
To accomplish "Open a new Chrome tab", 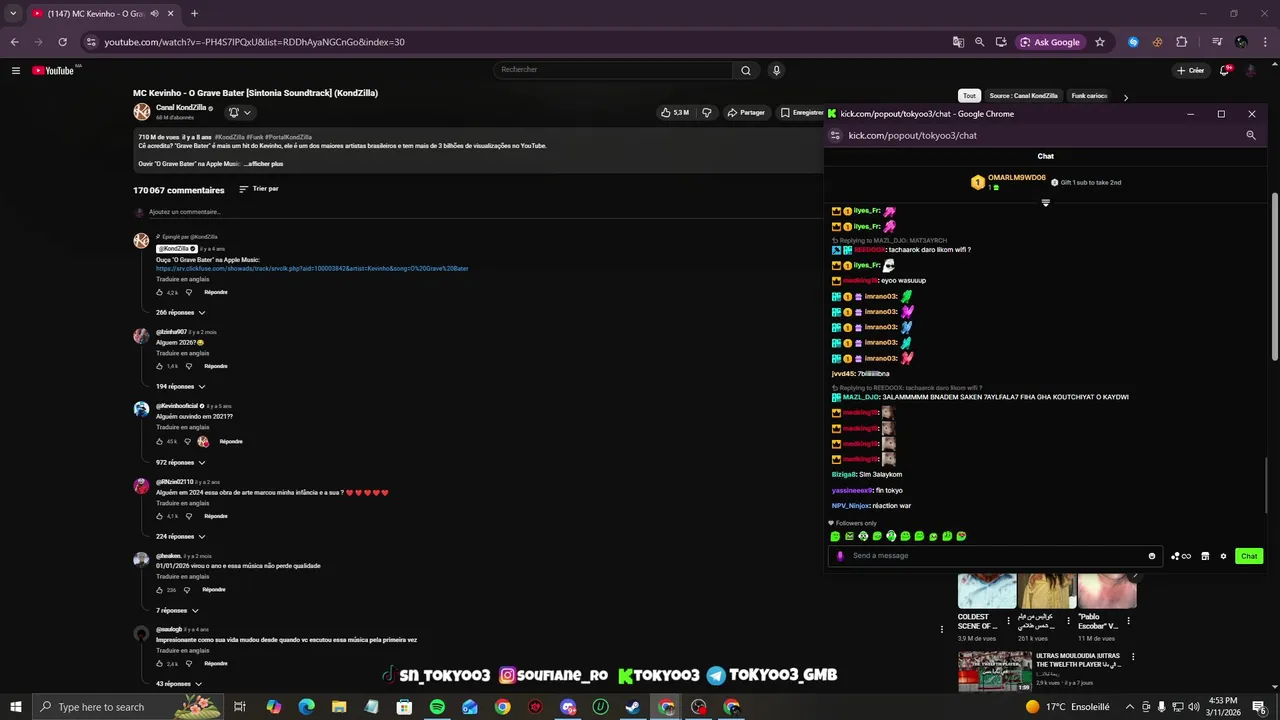I will pos(194,13).
